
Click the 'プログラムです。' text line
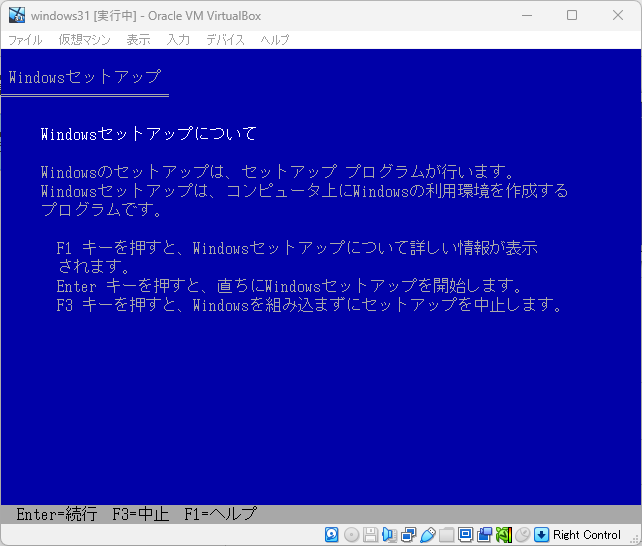pyautogui.click(x=101, y=210)
